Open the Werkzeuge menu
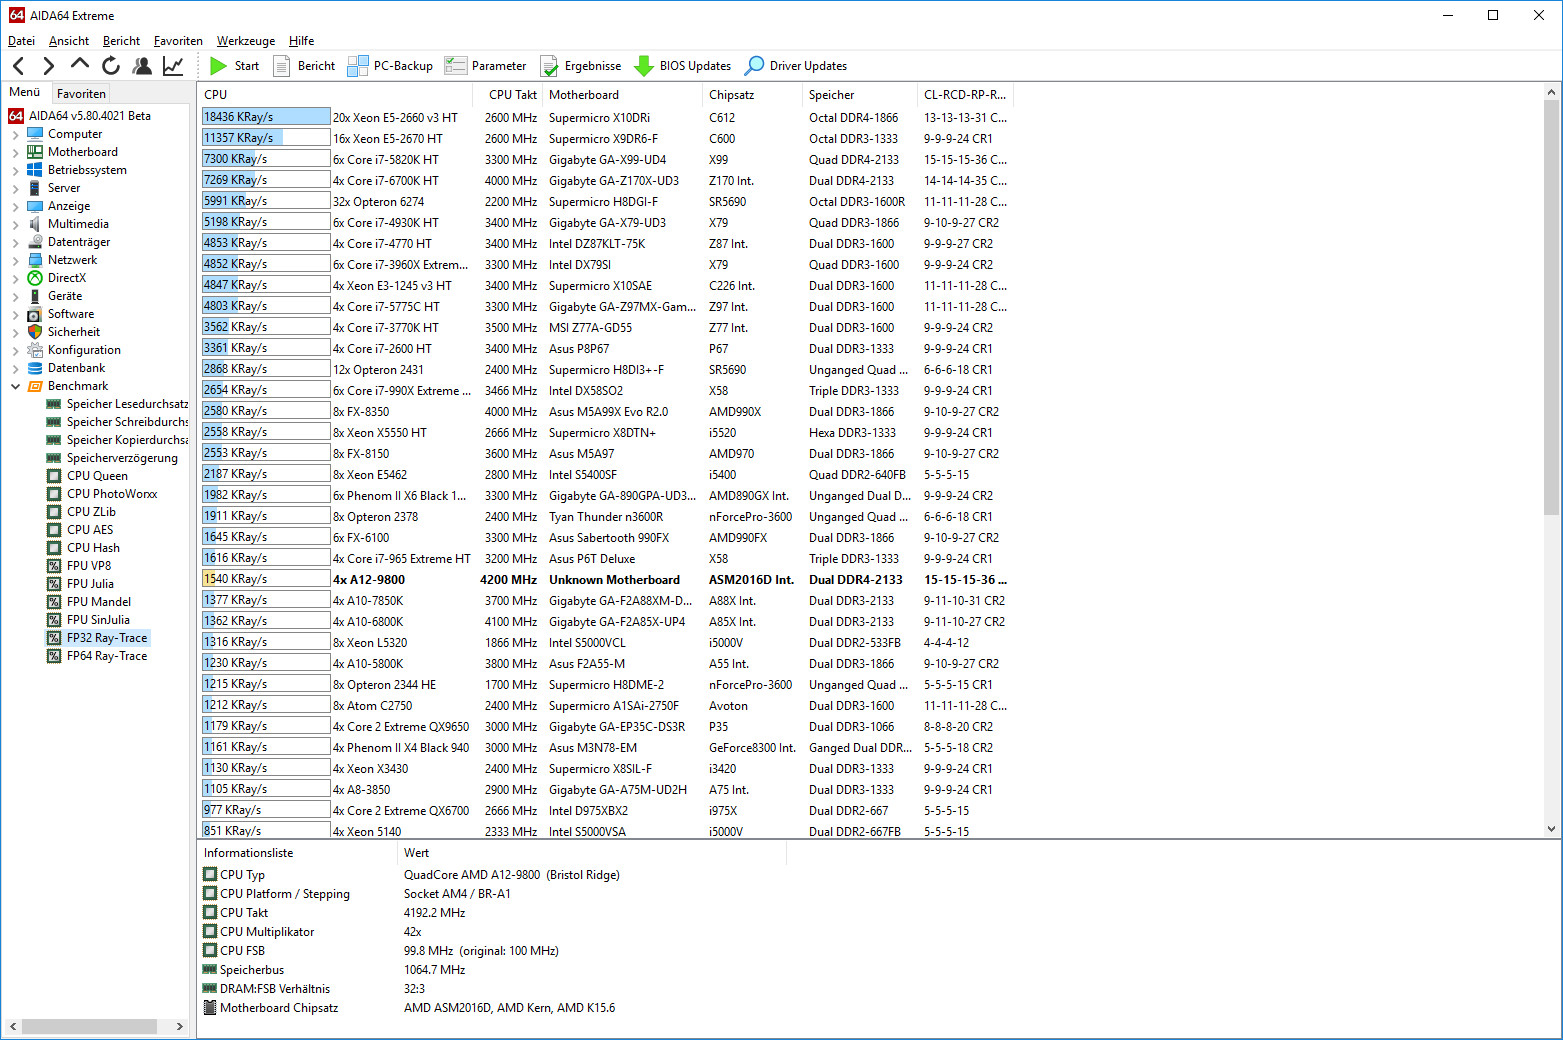 [x=246, y=41]
